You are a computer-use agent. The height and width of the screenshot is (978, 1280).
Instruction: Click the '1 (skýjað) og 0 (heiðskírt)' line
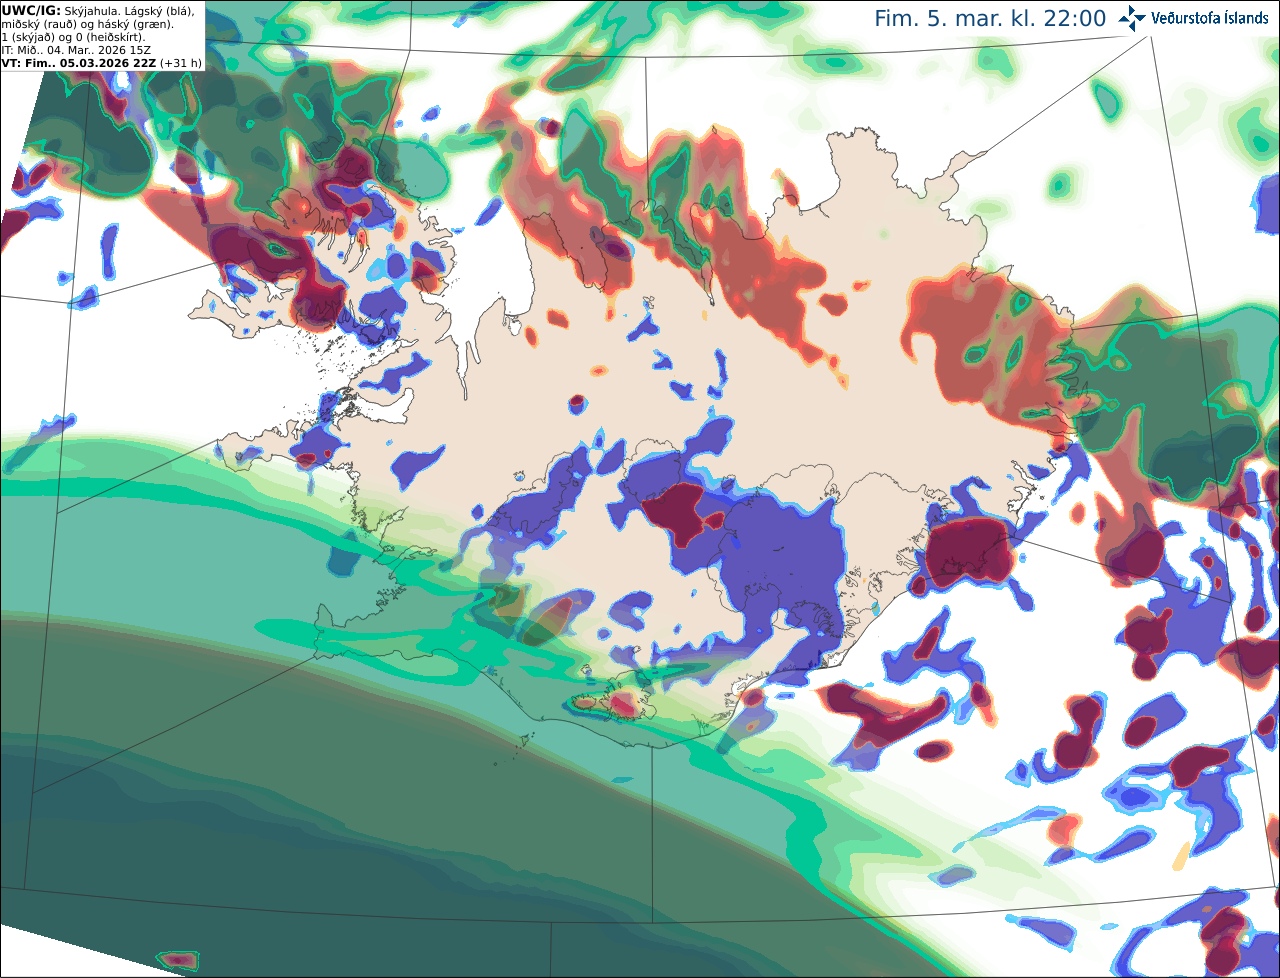(74, 37)
